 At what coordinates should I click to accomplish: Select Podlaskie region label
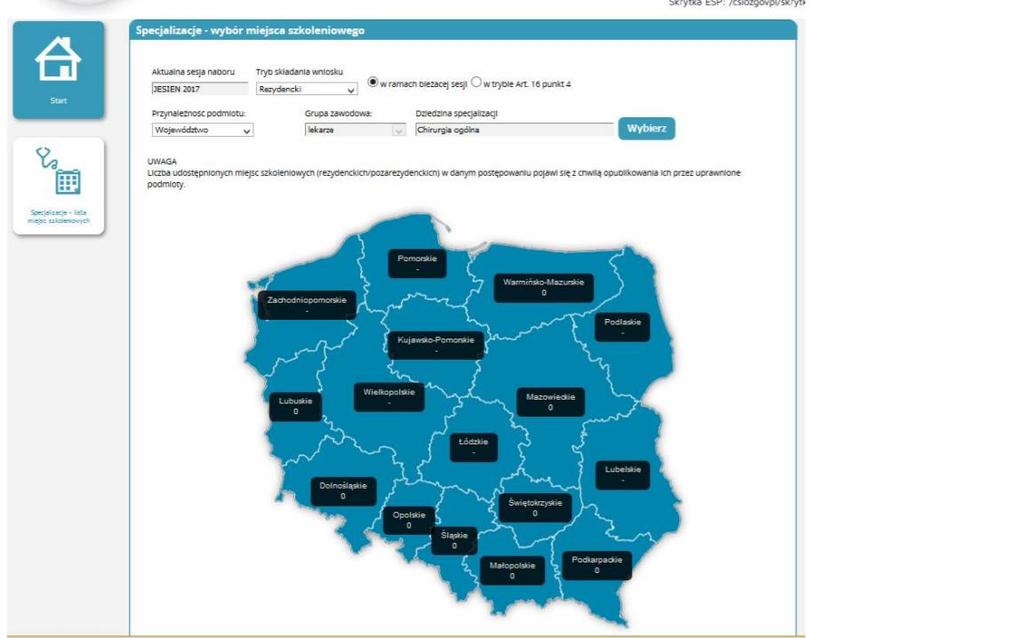622,327
